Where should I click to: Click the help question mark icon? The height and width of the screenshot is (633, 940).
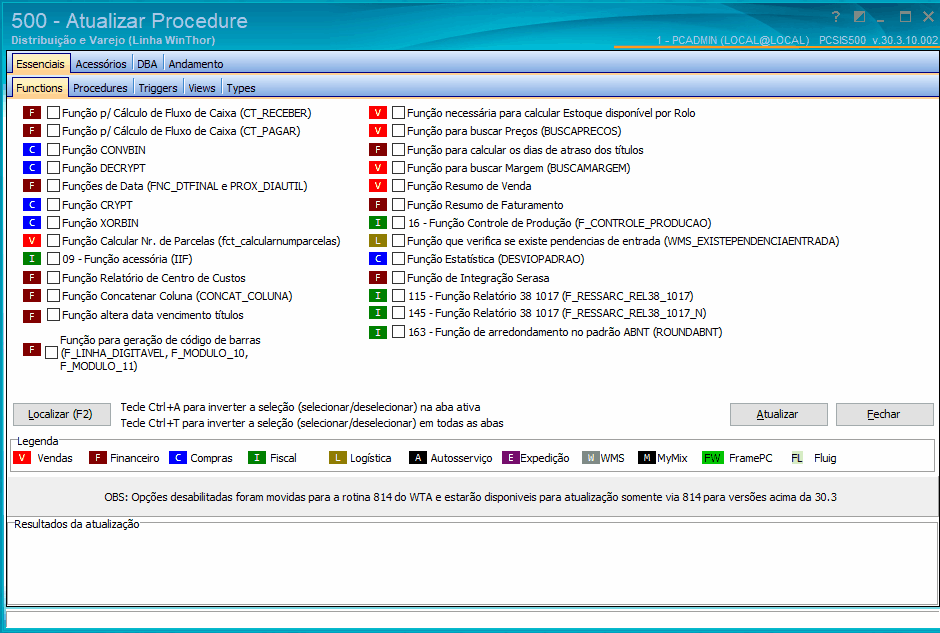point(836,17)
